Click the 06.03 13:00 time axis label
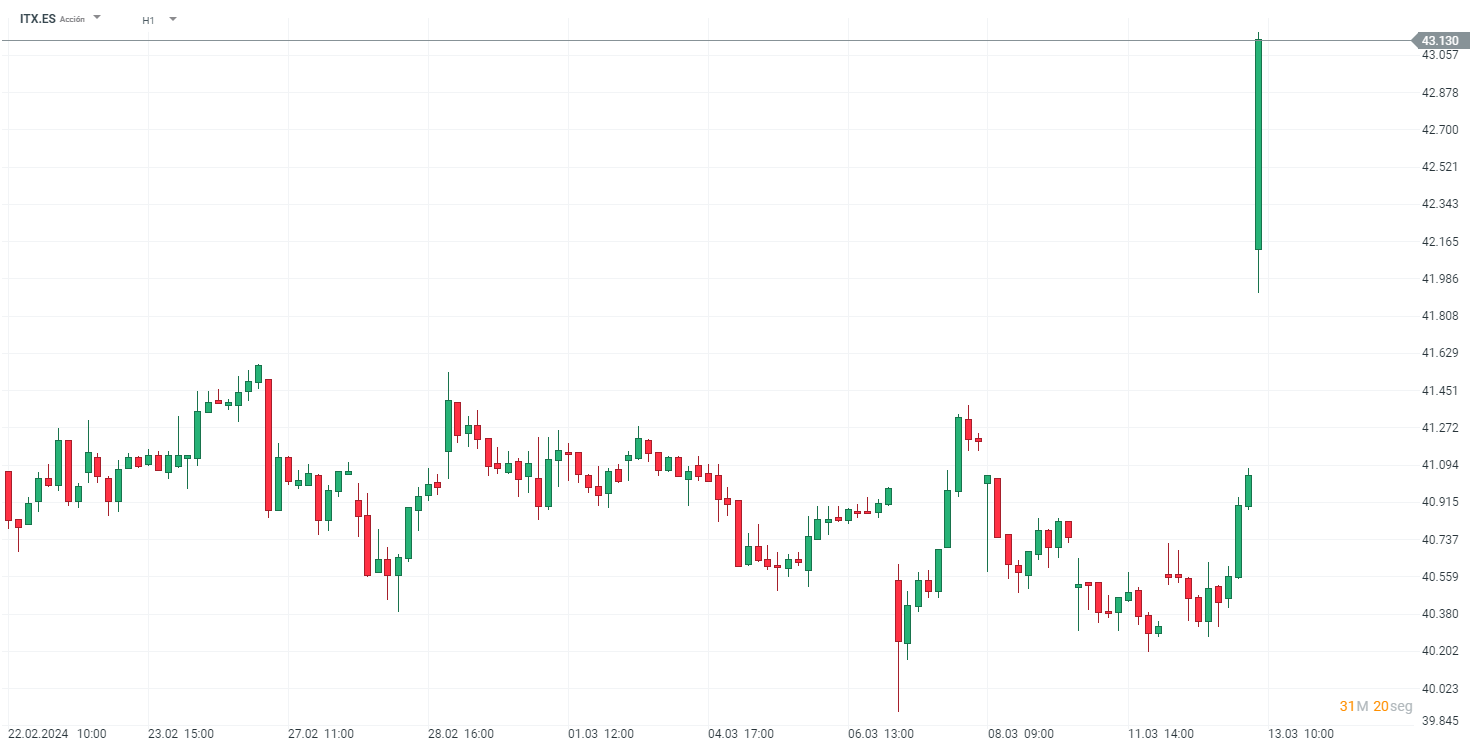The width and height of the screenshot is (1482, 751). point(881,734)
